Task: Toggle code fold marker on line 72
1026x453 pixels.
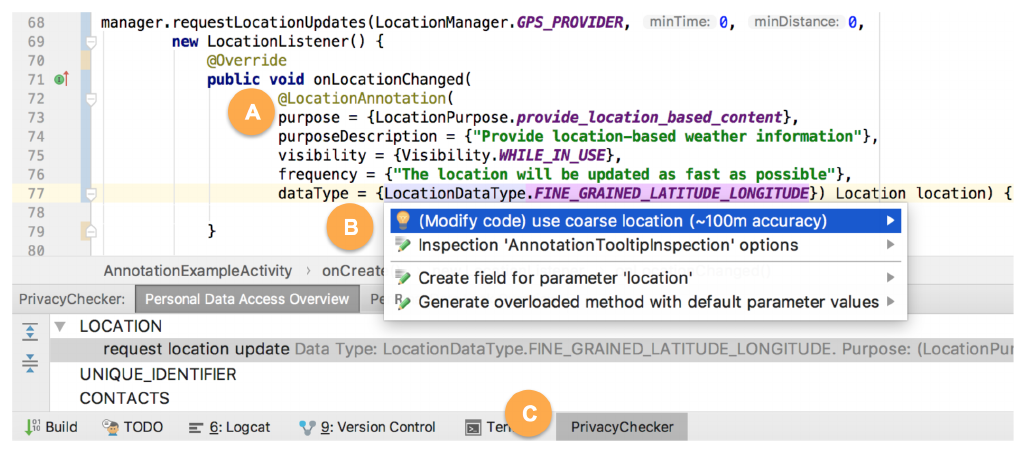Action: click(92, 99)
